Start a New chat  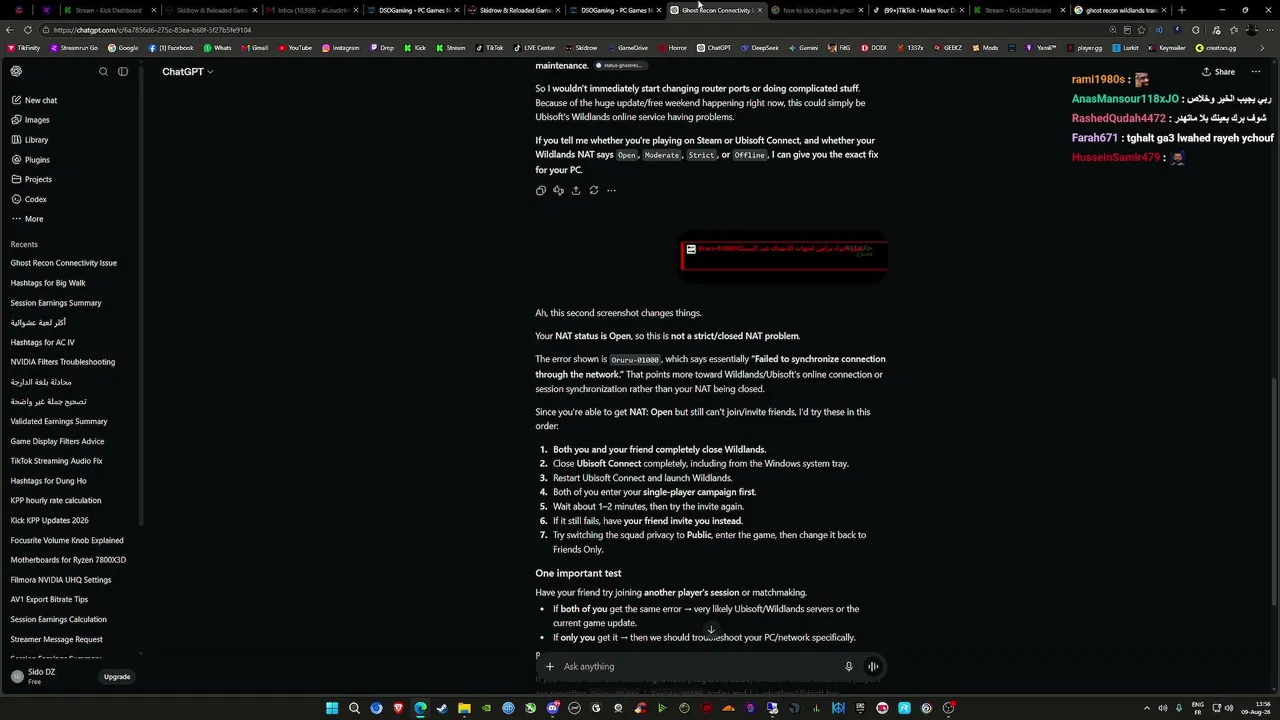(40, 100)
